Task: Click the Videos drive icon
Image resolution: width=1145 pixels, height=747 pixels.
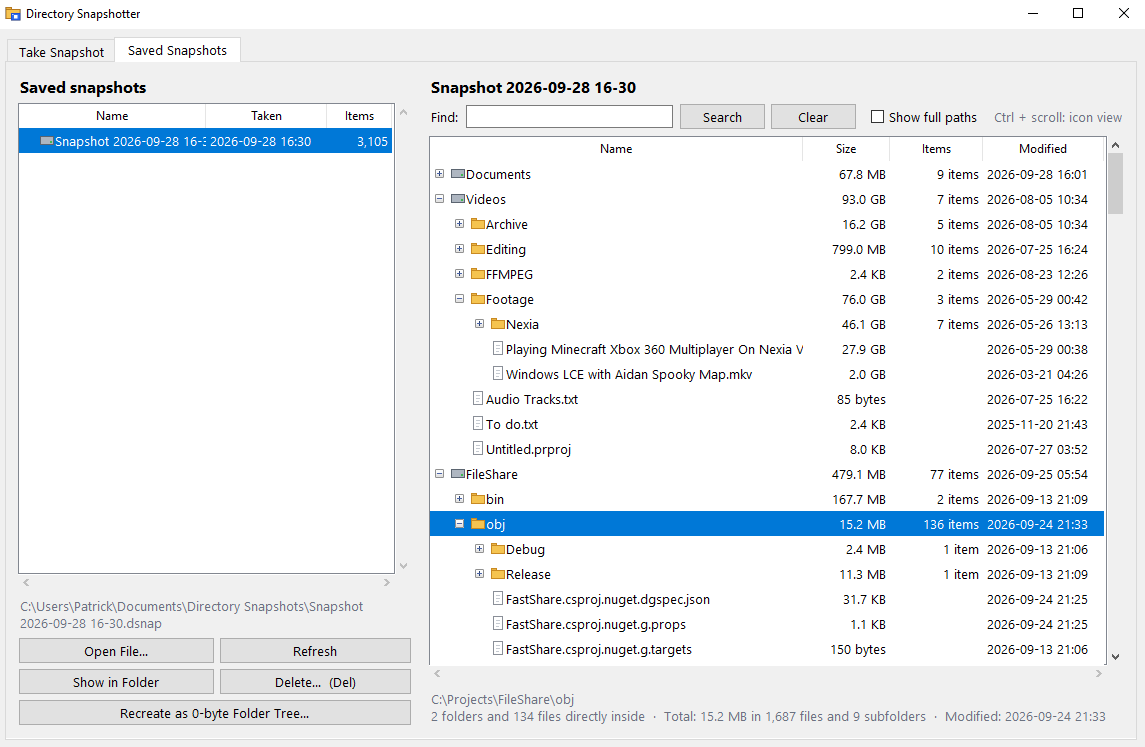Action: pyautogui.click(x=458, y=199)
